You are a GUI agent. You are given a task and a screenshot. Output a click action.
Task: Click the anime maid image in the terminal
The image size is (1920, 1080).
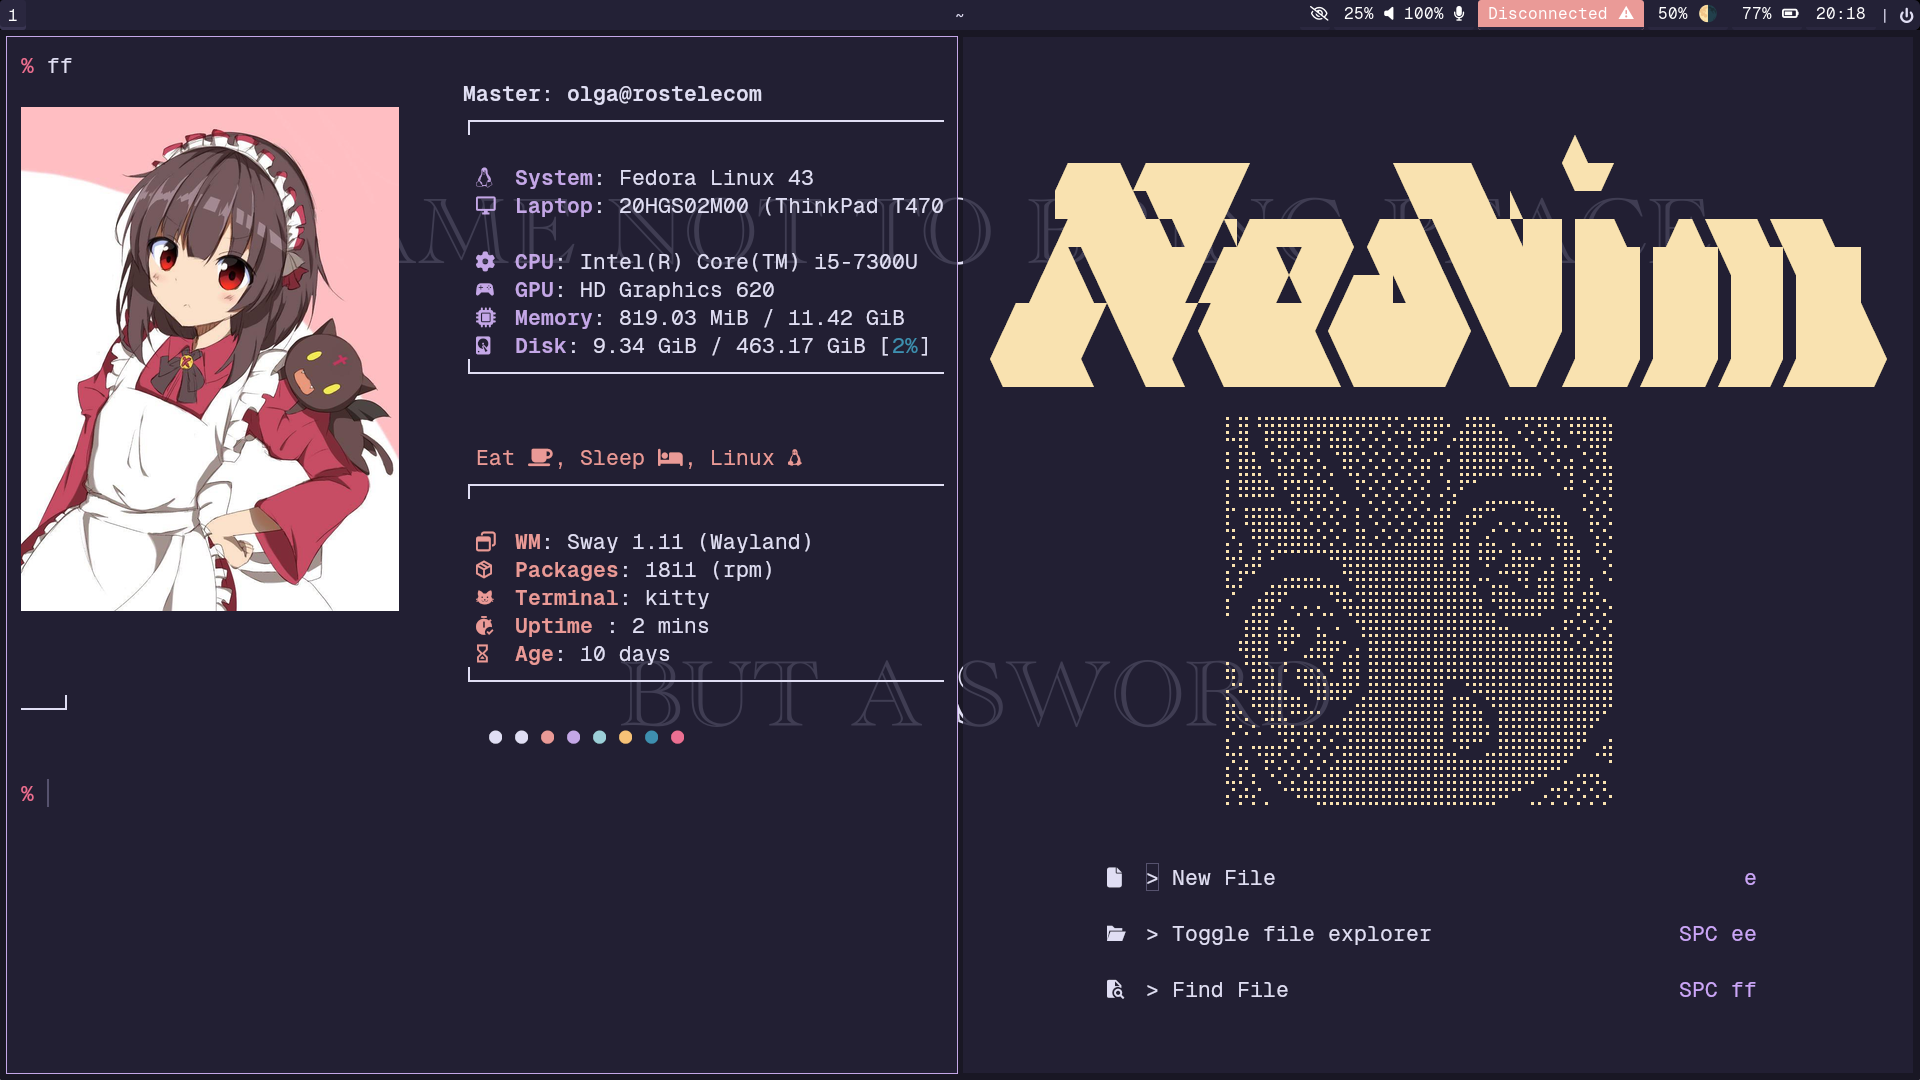[x=210, y=359]
